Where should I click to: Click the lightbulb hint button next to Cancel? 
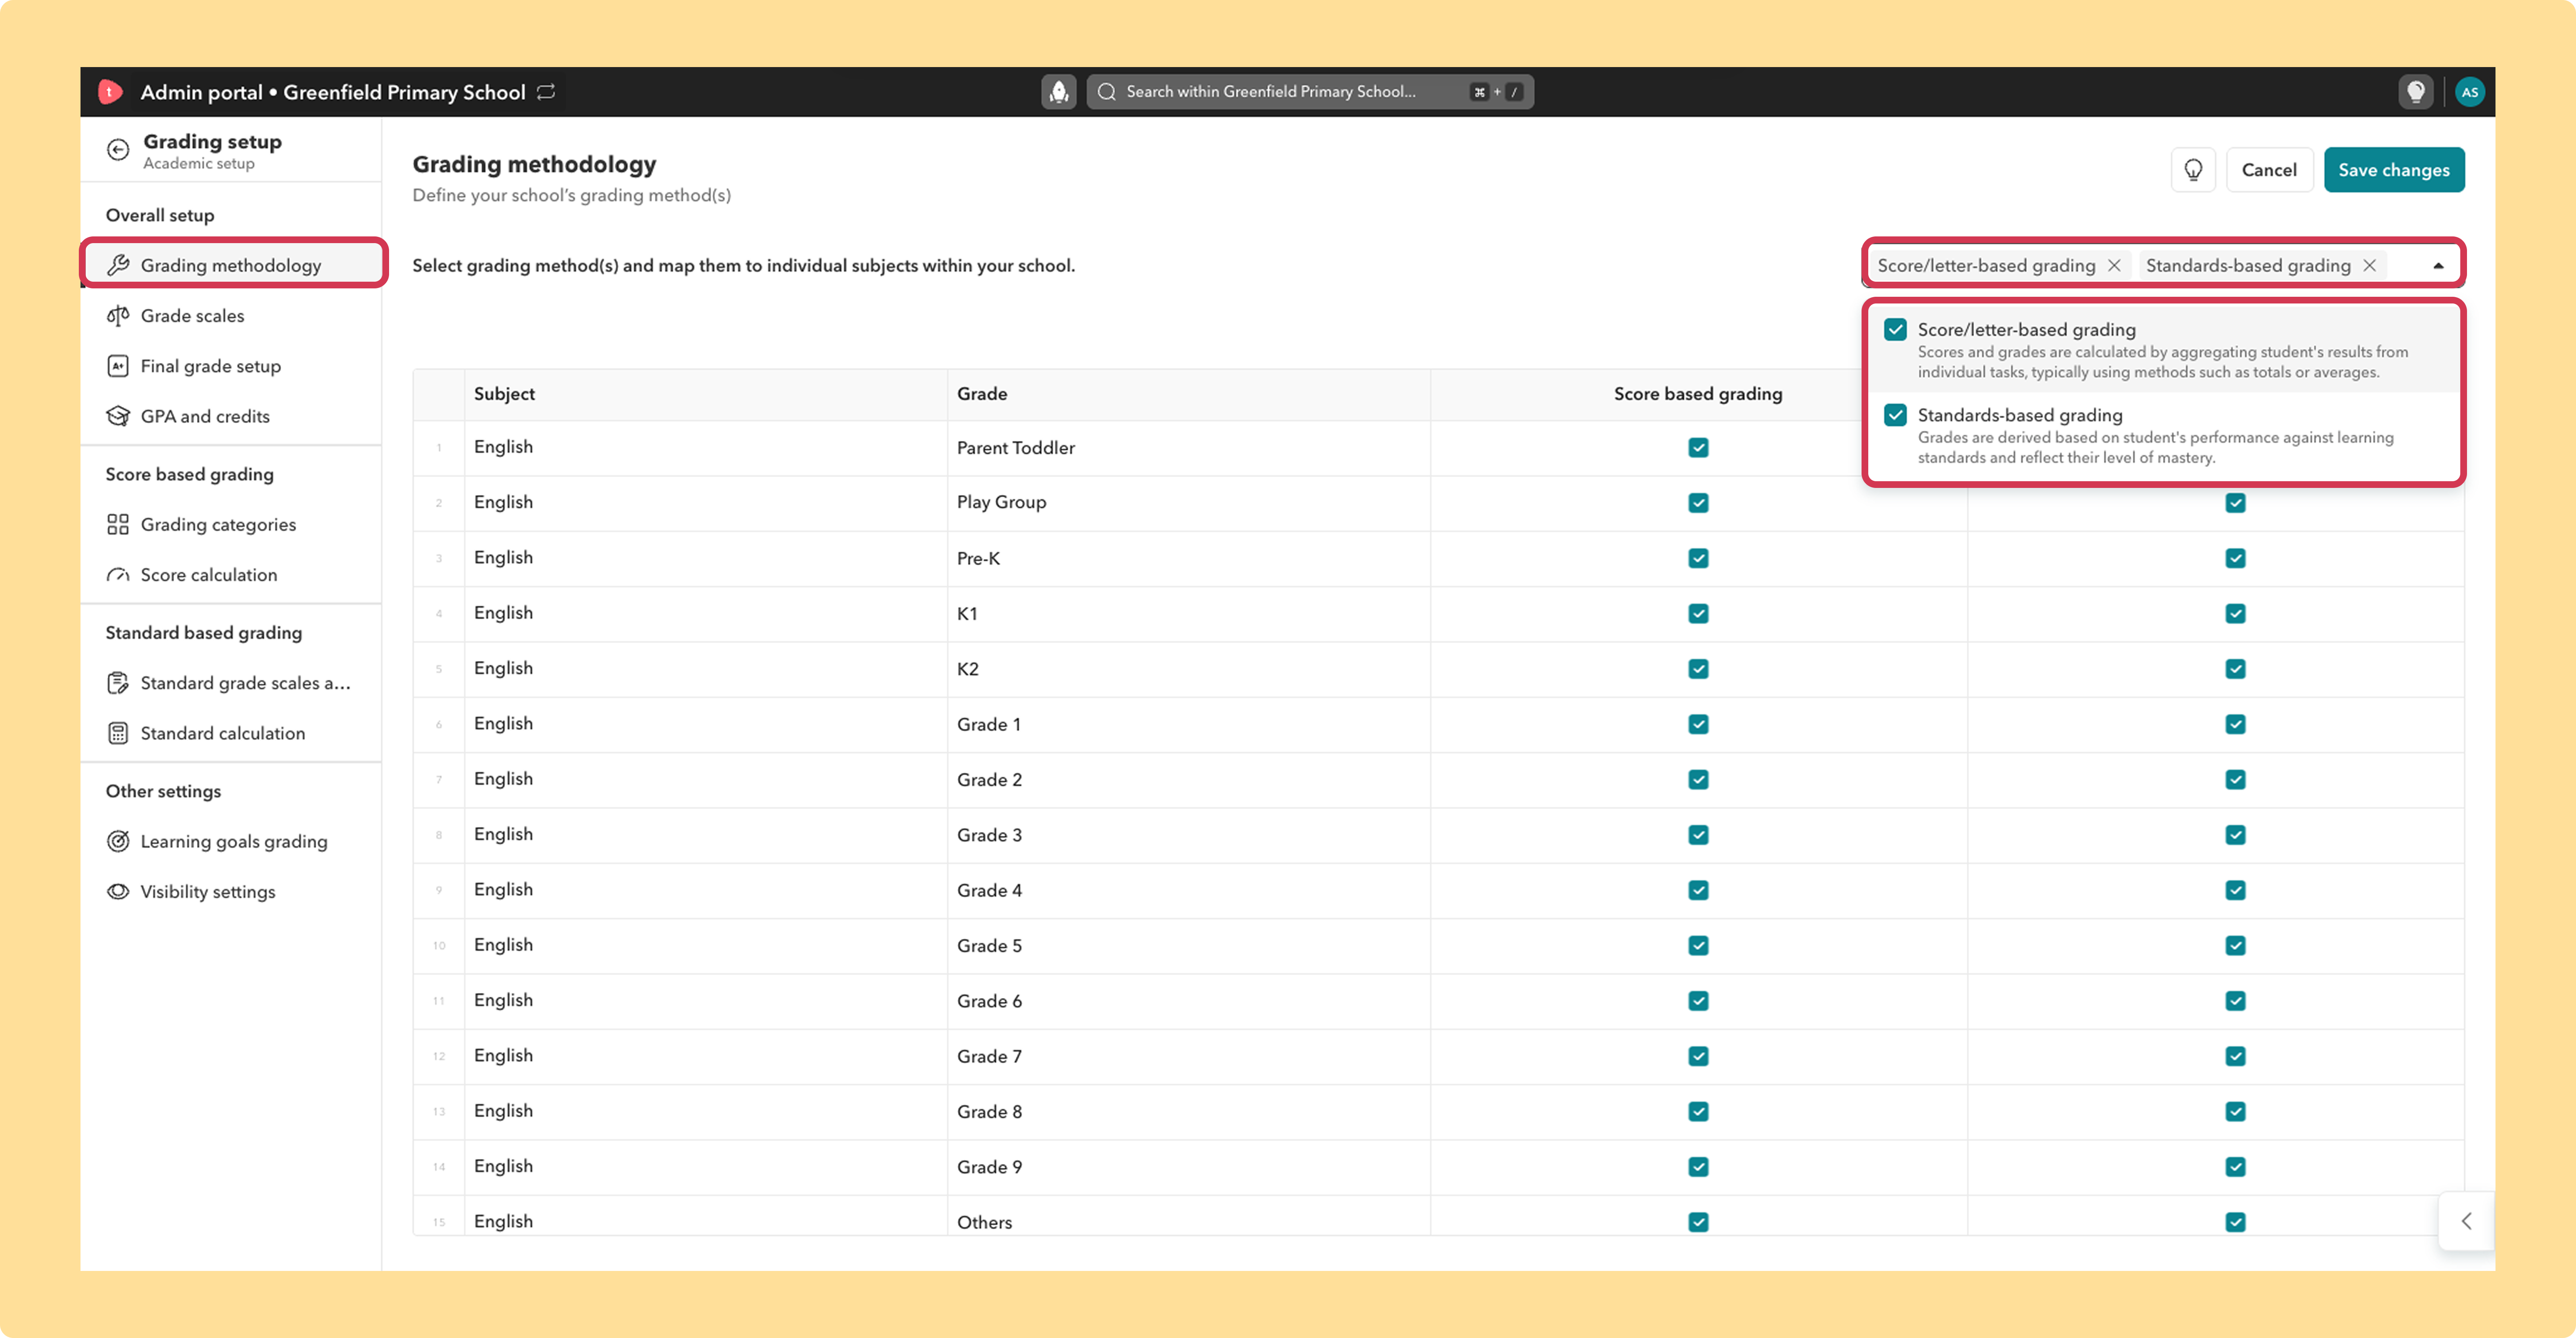click(2193, 170)
